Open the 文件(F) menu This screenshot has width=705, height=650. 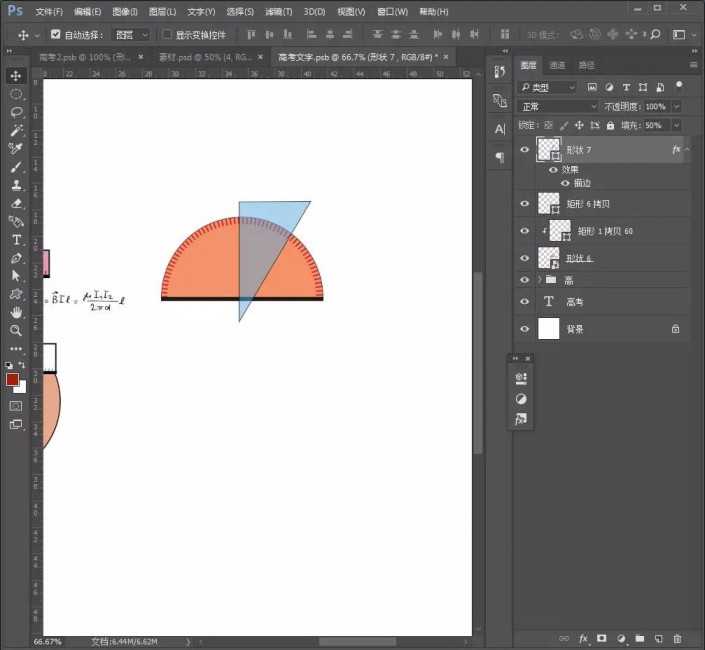[49, 12]
